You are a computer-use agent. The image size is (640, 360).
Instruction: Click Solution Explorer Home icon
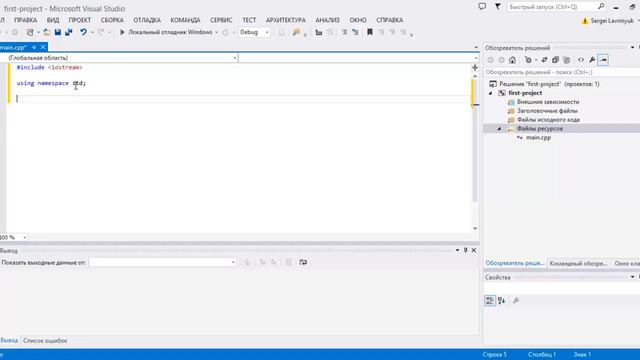pos(512,60)
